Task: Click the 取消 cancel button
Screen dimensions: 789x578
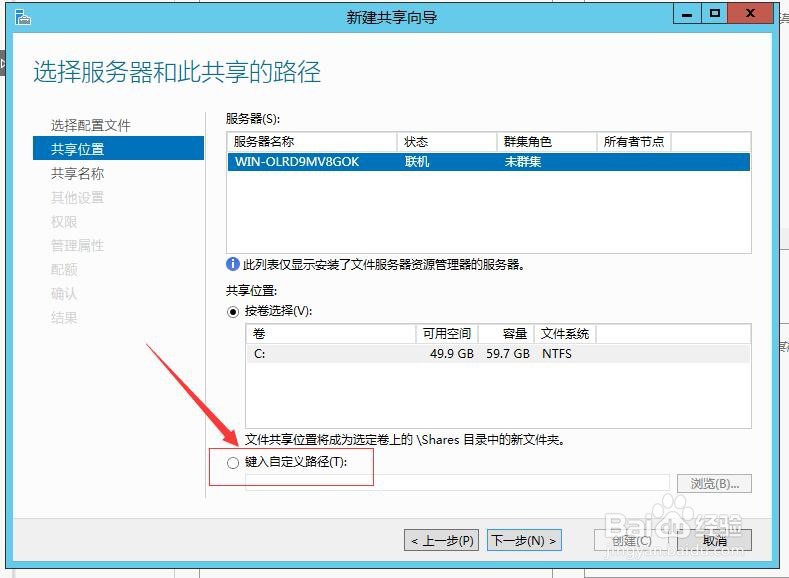Action: (715, 541)
